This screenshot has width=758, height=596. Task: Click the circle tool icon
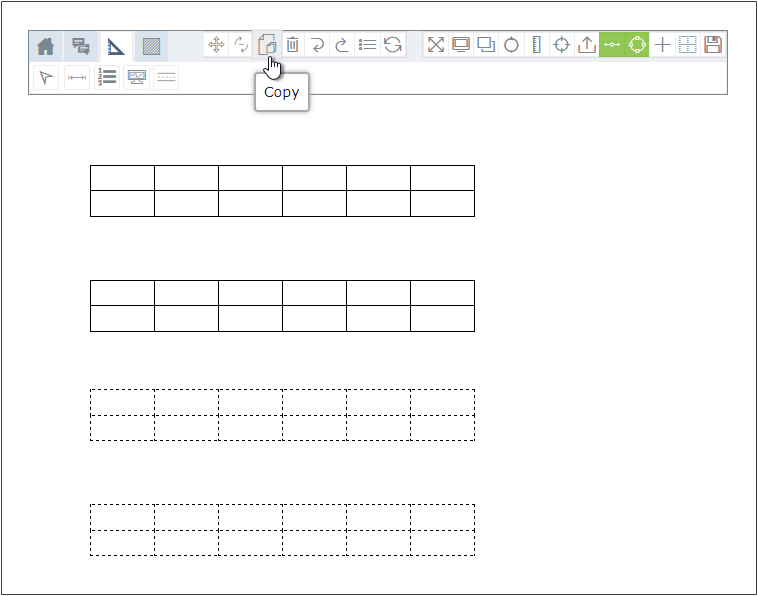point(511,45)
